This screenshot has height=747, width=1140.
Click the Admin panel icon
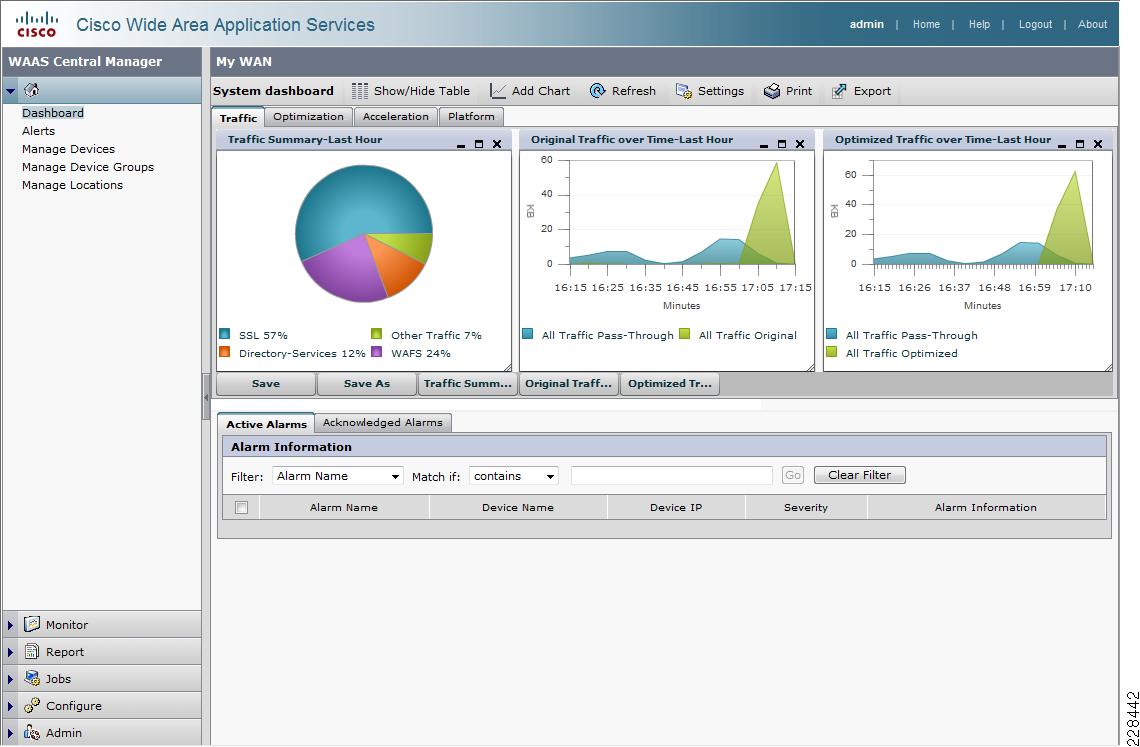point(31,732)
